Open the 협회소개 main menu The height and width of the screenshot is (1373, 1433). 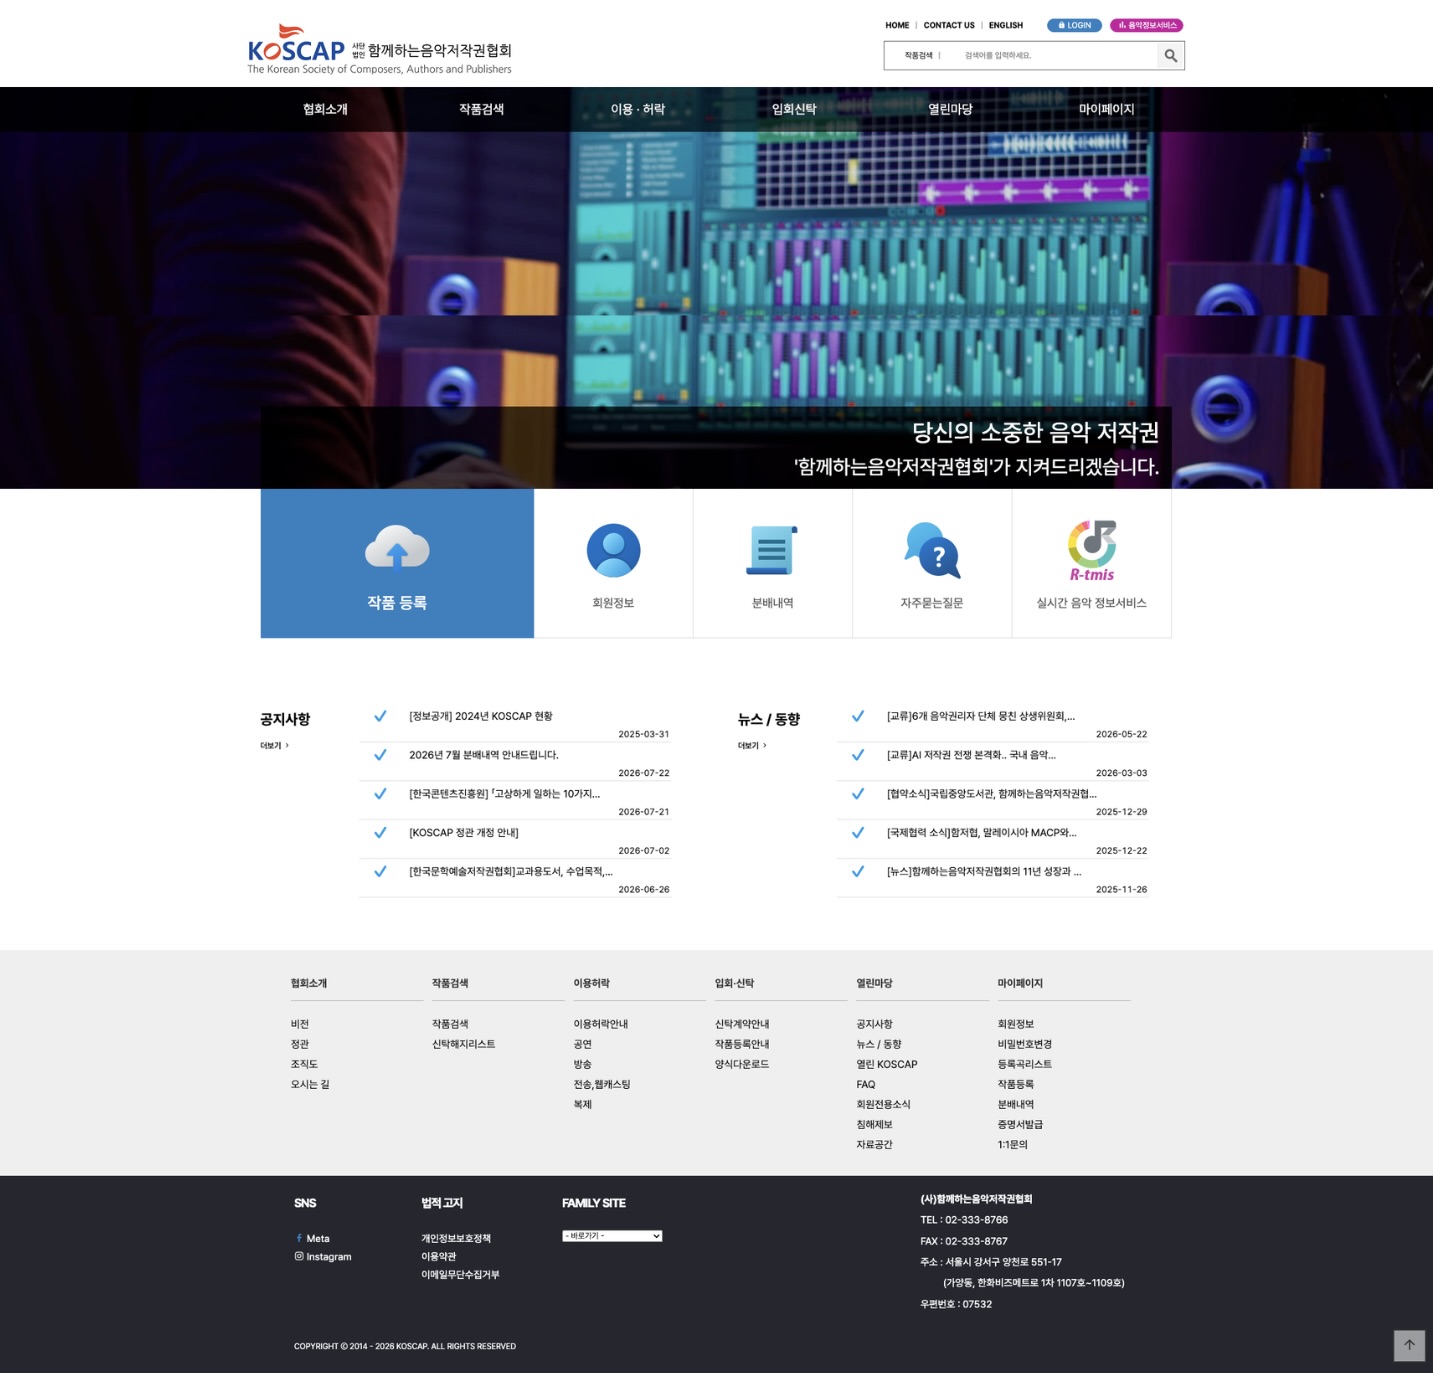[x=325, y=109]
